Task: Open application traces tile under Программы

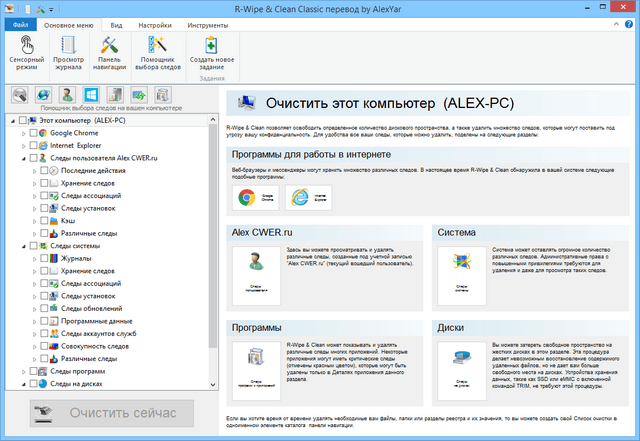Action: (256, 371)
